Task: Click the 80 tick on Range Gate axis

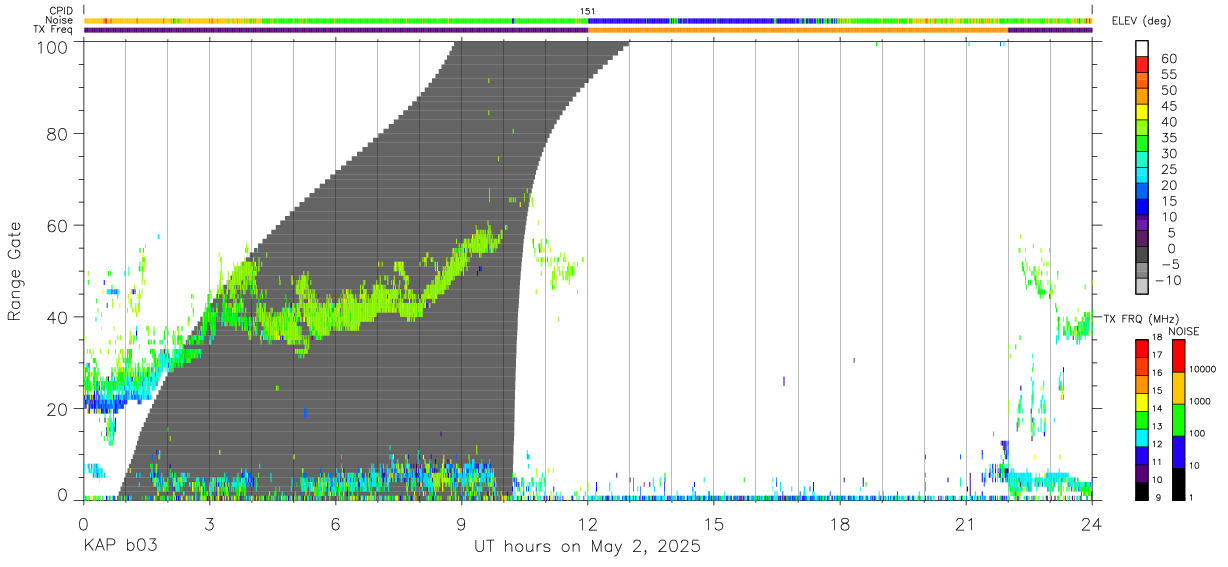Action: 58,133
